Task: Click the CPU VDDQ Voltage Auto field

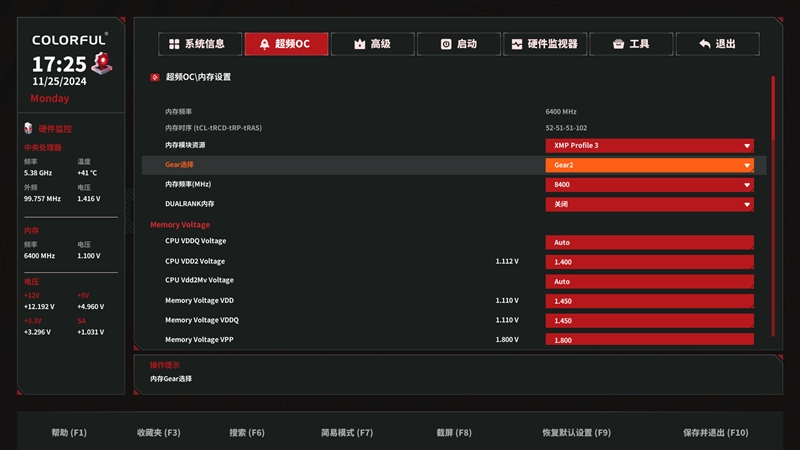Action: 649,242
